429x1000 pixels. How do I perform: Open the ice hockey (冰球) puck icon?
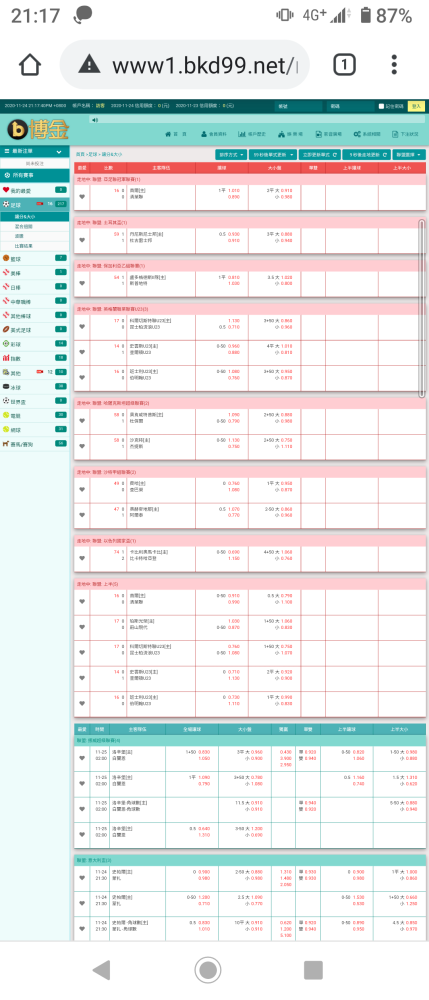[6, 386]
